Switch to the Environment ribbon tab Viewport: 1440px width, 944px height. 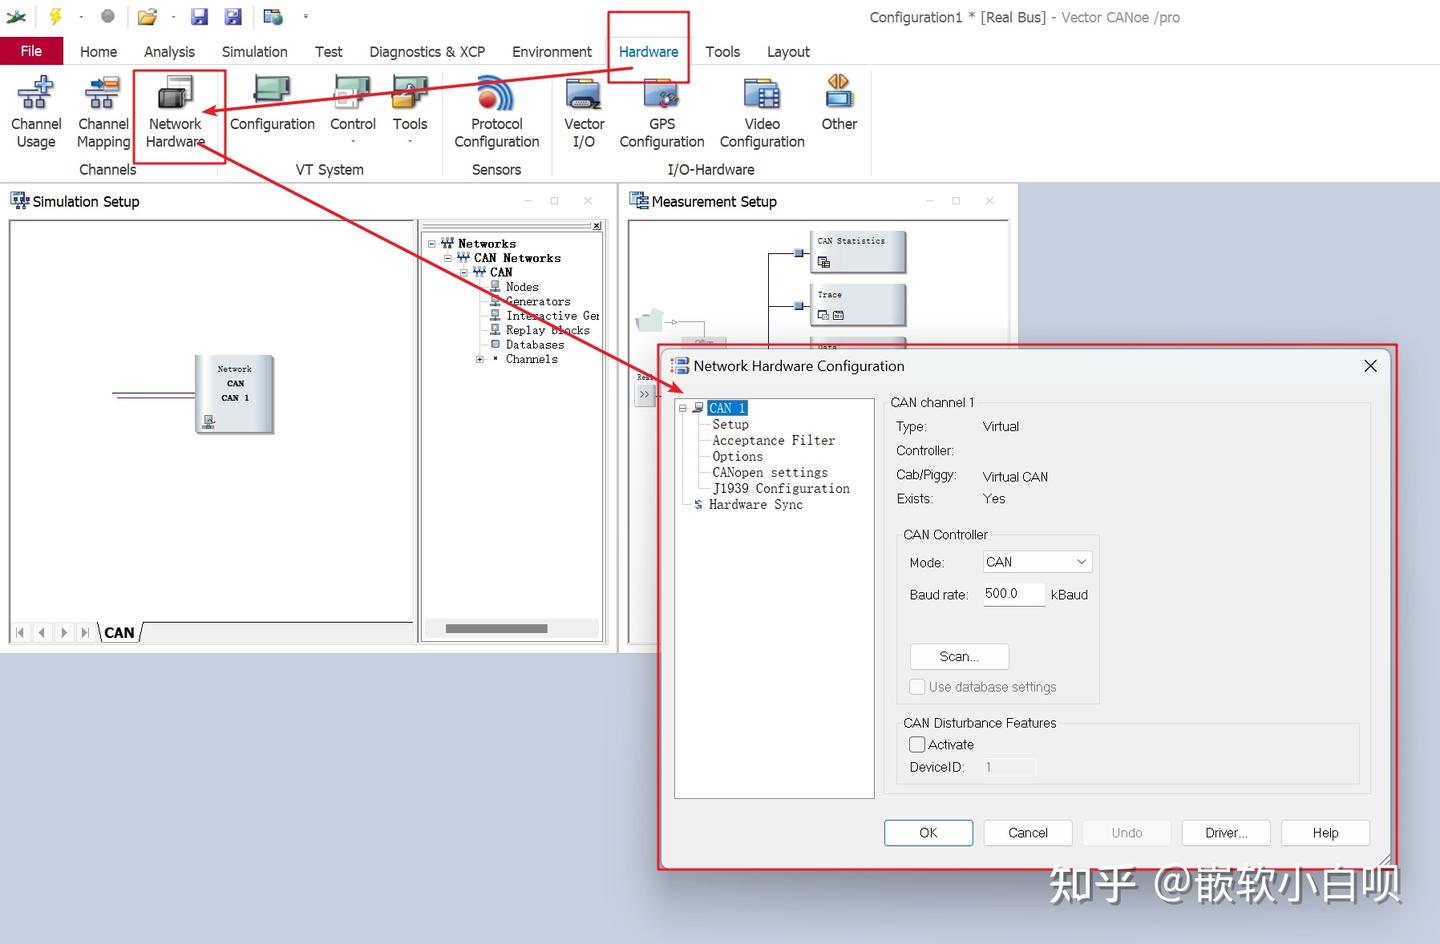[552, 52]
